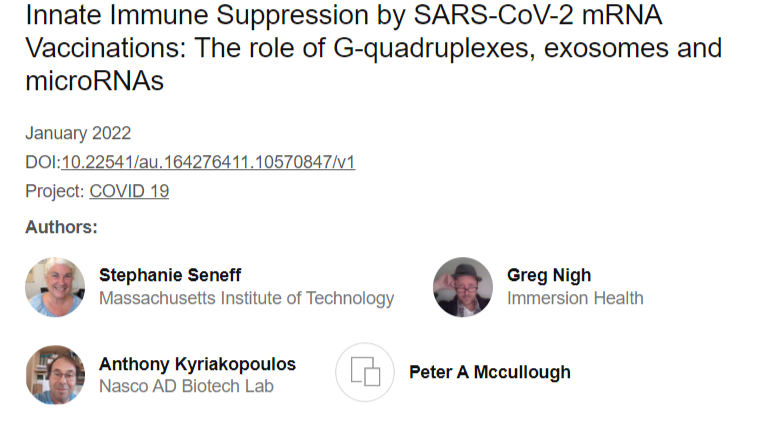Click the Peter A Mccullough name

click(490, 372)
